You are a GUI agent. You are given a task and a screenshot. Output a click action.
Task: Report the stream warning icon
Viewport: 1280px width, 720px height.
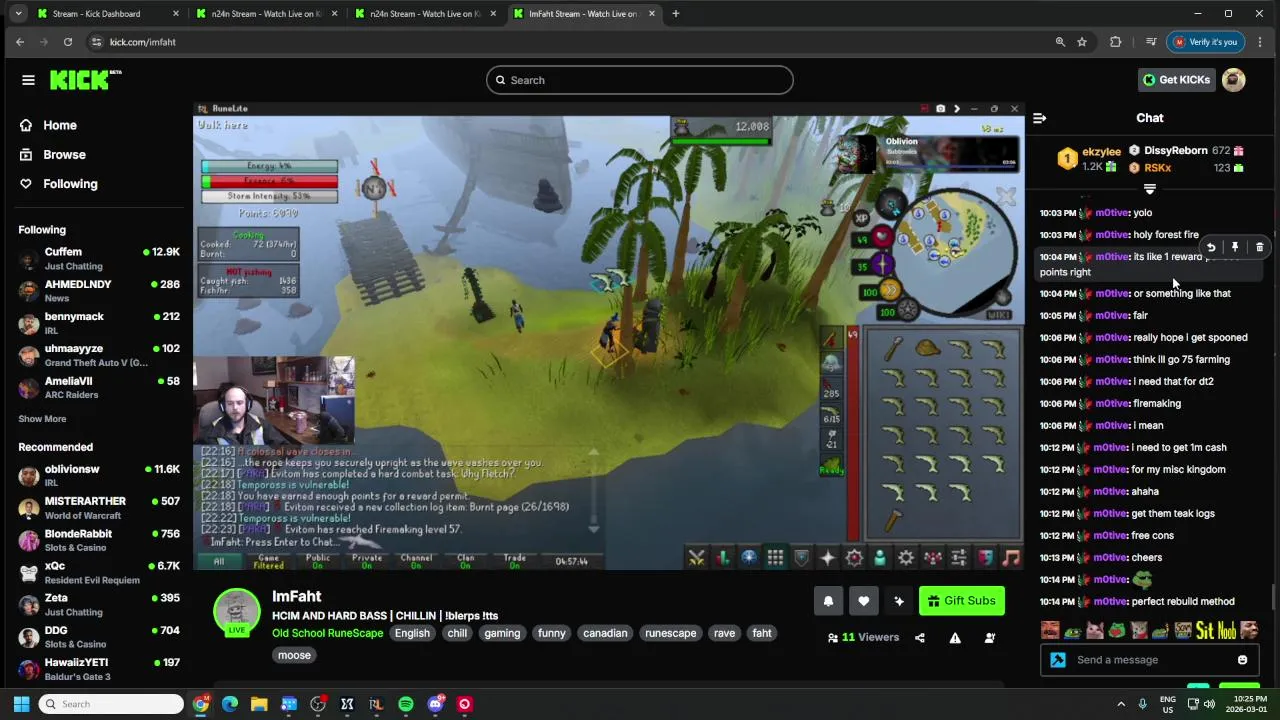[955, 638]
